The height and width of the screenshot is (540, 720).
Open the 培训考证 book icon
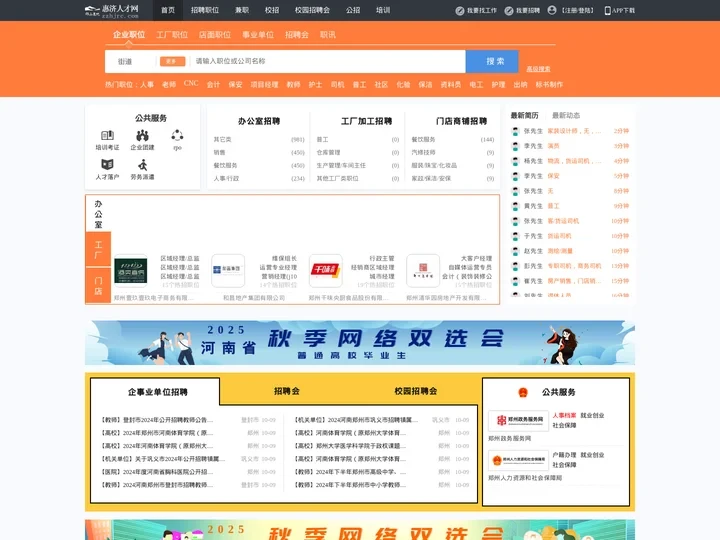(x=107, y=135)
